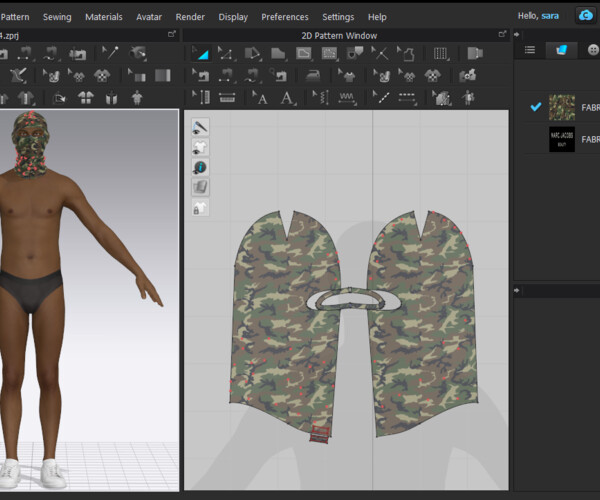Open the Pleats fold tool
This screenshot has height=500, width=600.
point(440,54)
